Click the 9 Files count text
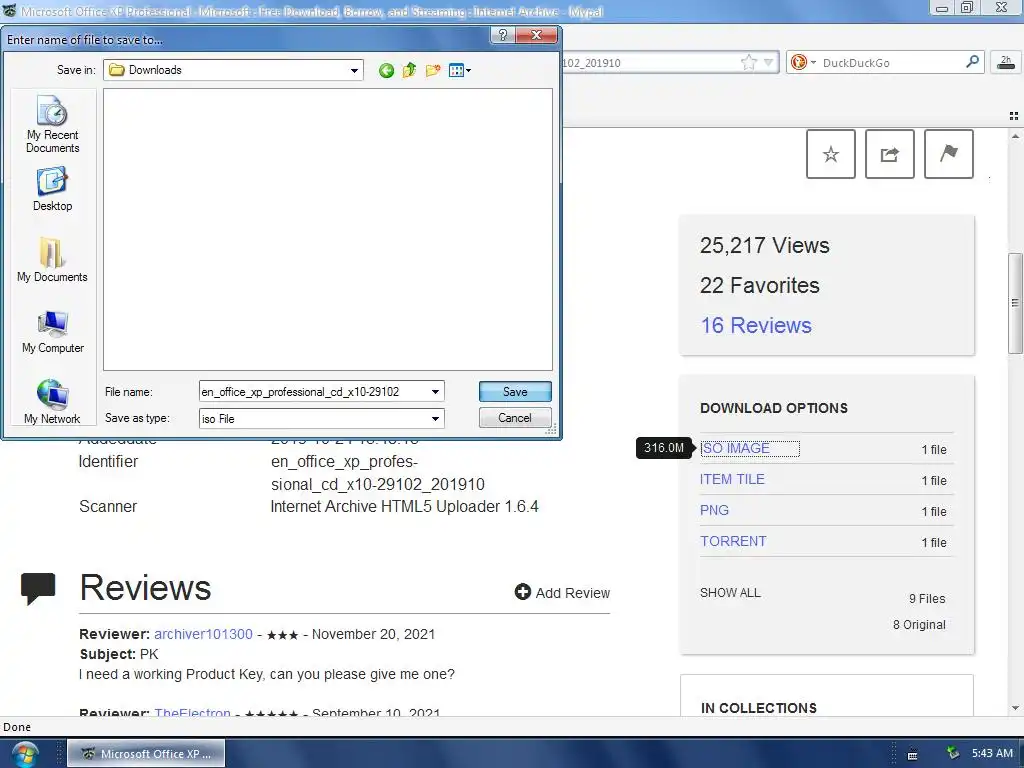This screenshot has width=1024, height=768. 927,599
